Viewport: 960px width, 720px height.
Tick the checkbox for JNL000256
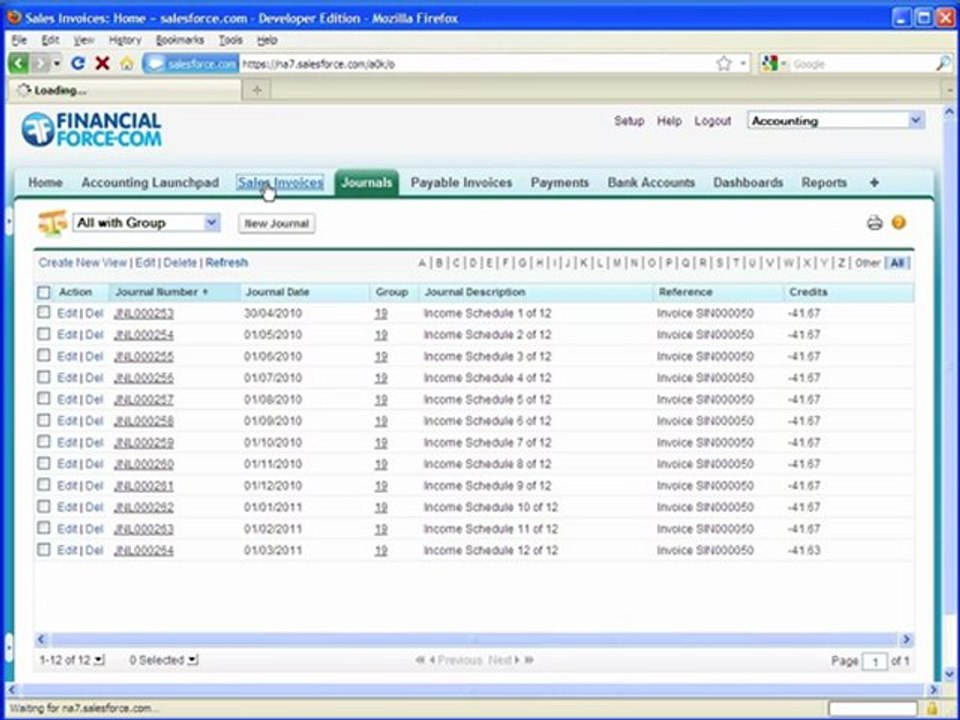[43, 377]
